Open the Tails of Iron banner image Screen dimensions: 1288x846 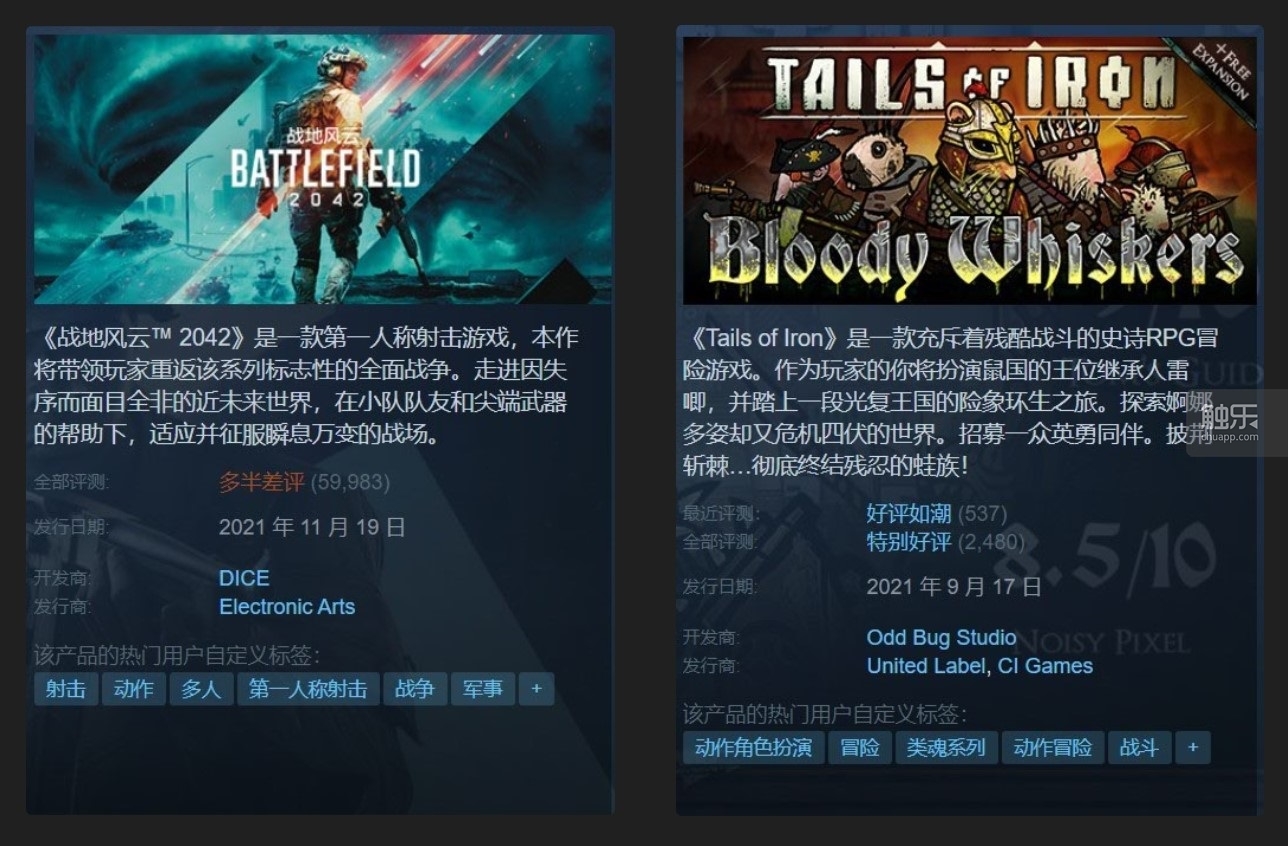(969, 170)
